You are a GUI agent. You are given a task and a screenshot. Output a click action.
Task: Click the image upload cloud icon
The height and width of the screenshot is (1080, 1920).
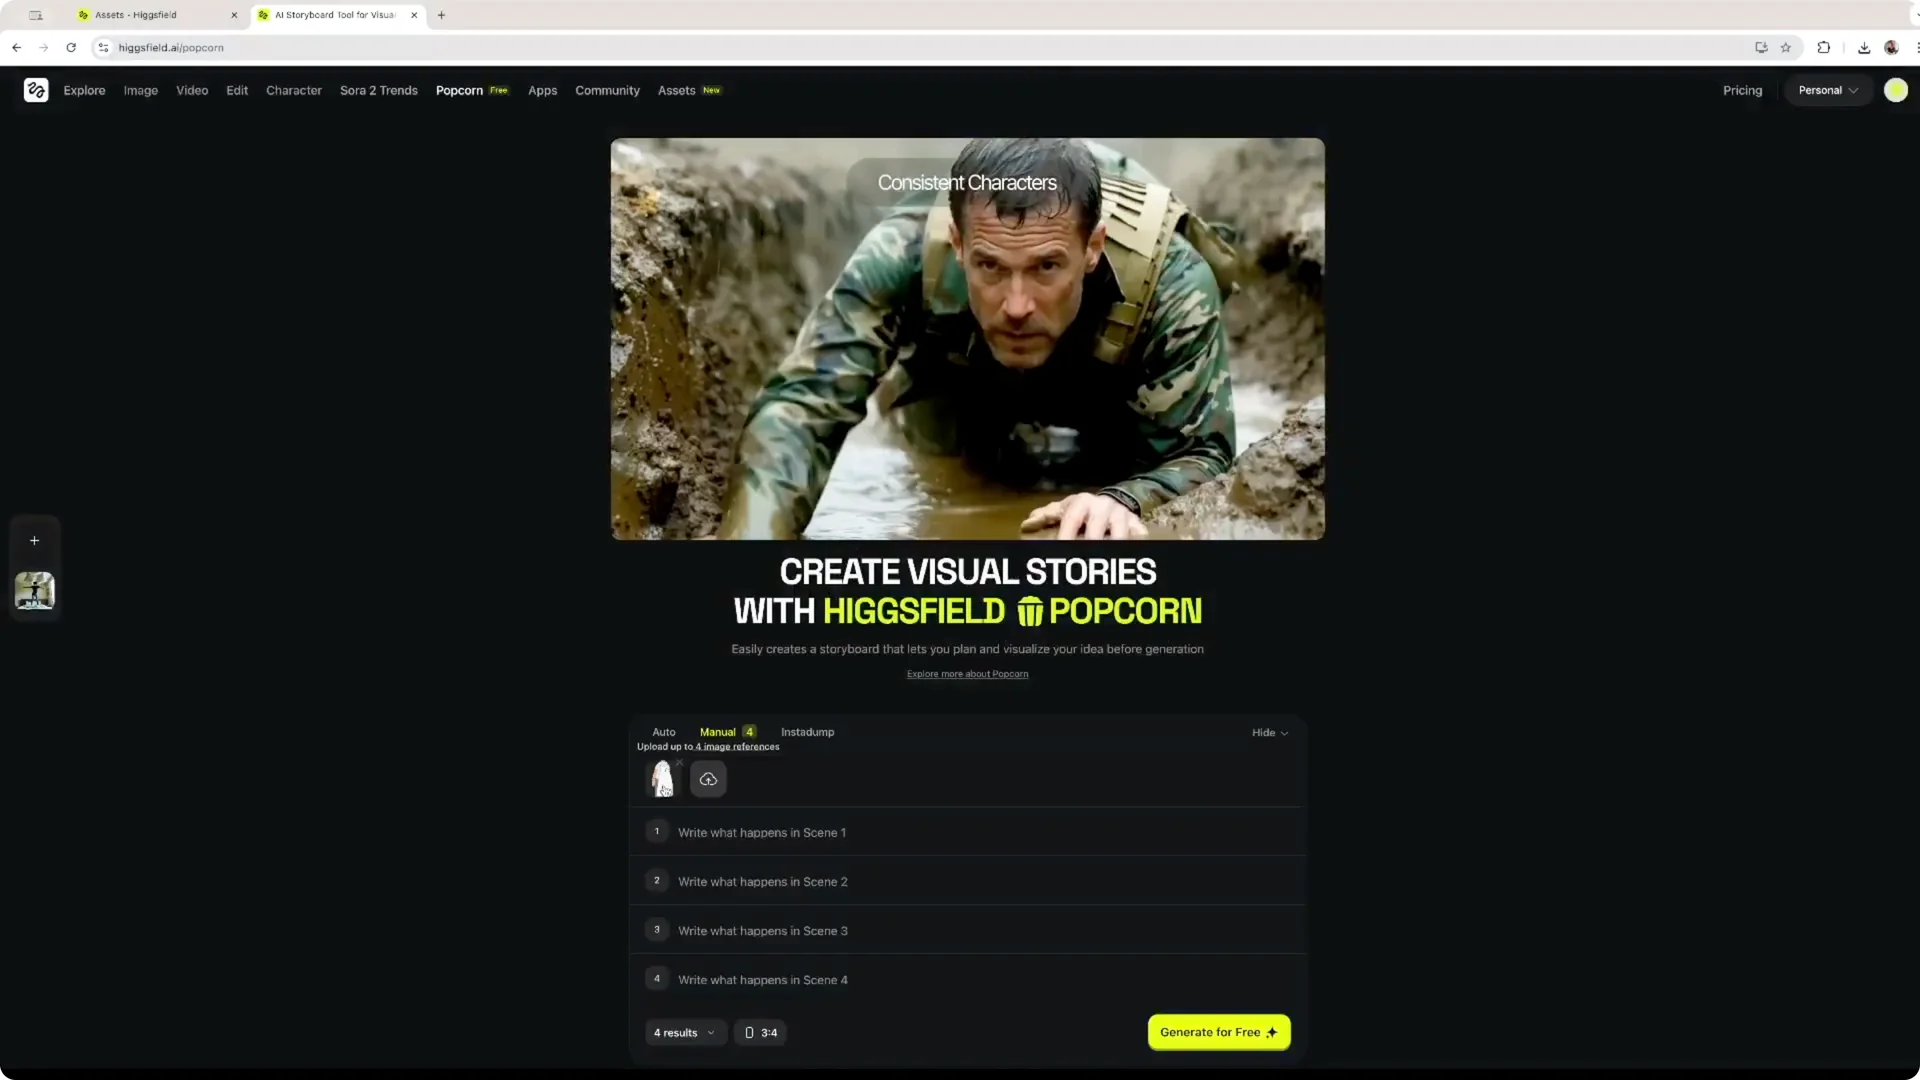pos(708,778)
